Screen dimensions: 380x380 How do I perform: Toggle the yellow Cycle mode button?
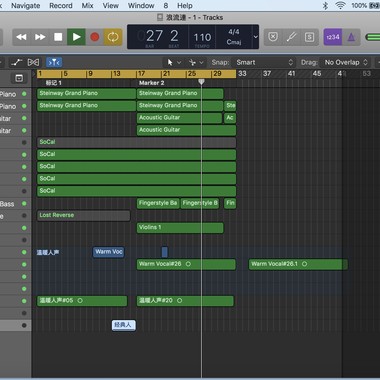113,37
